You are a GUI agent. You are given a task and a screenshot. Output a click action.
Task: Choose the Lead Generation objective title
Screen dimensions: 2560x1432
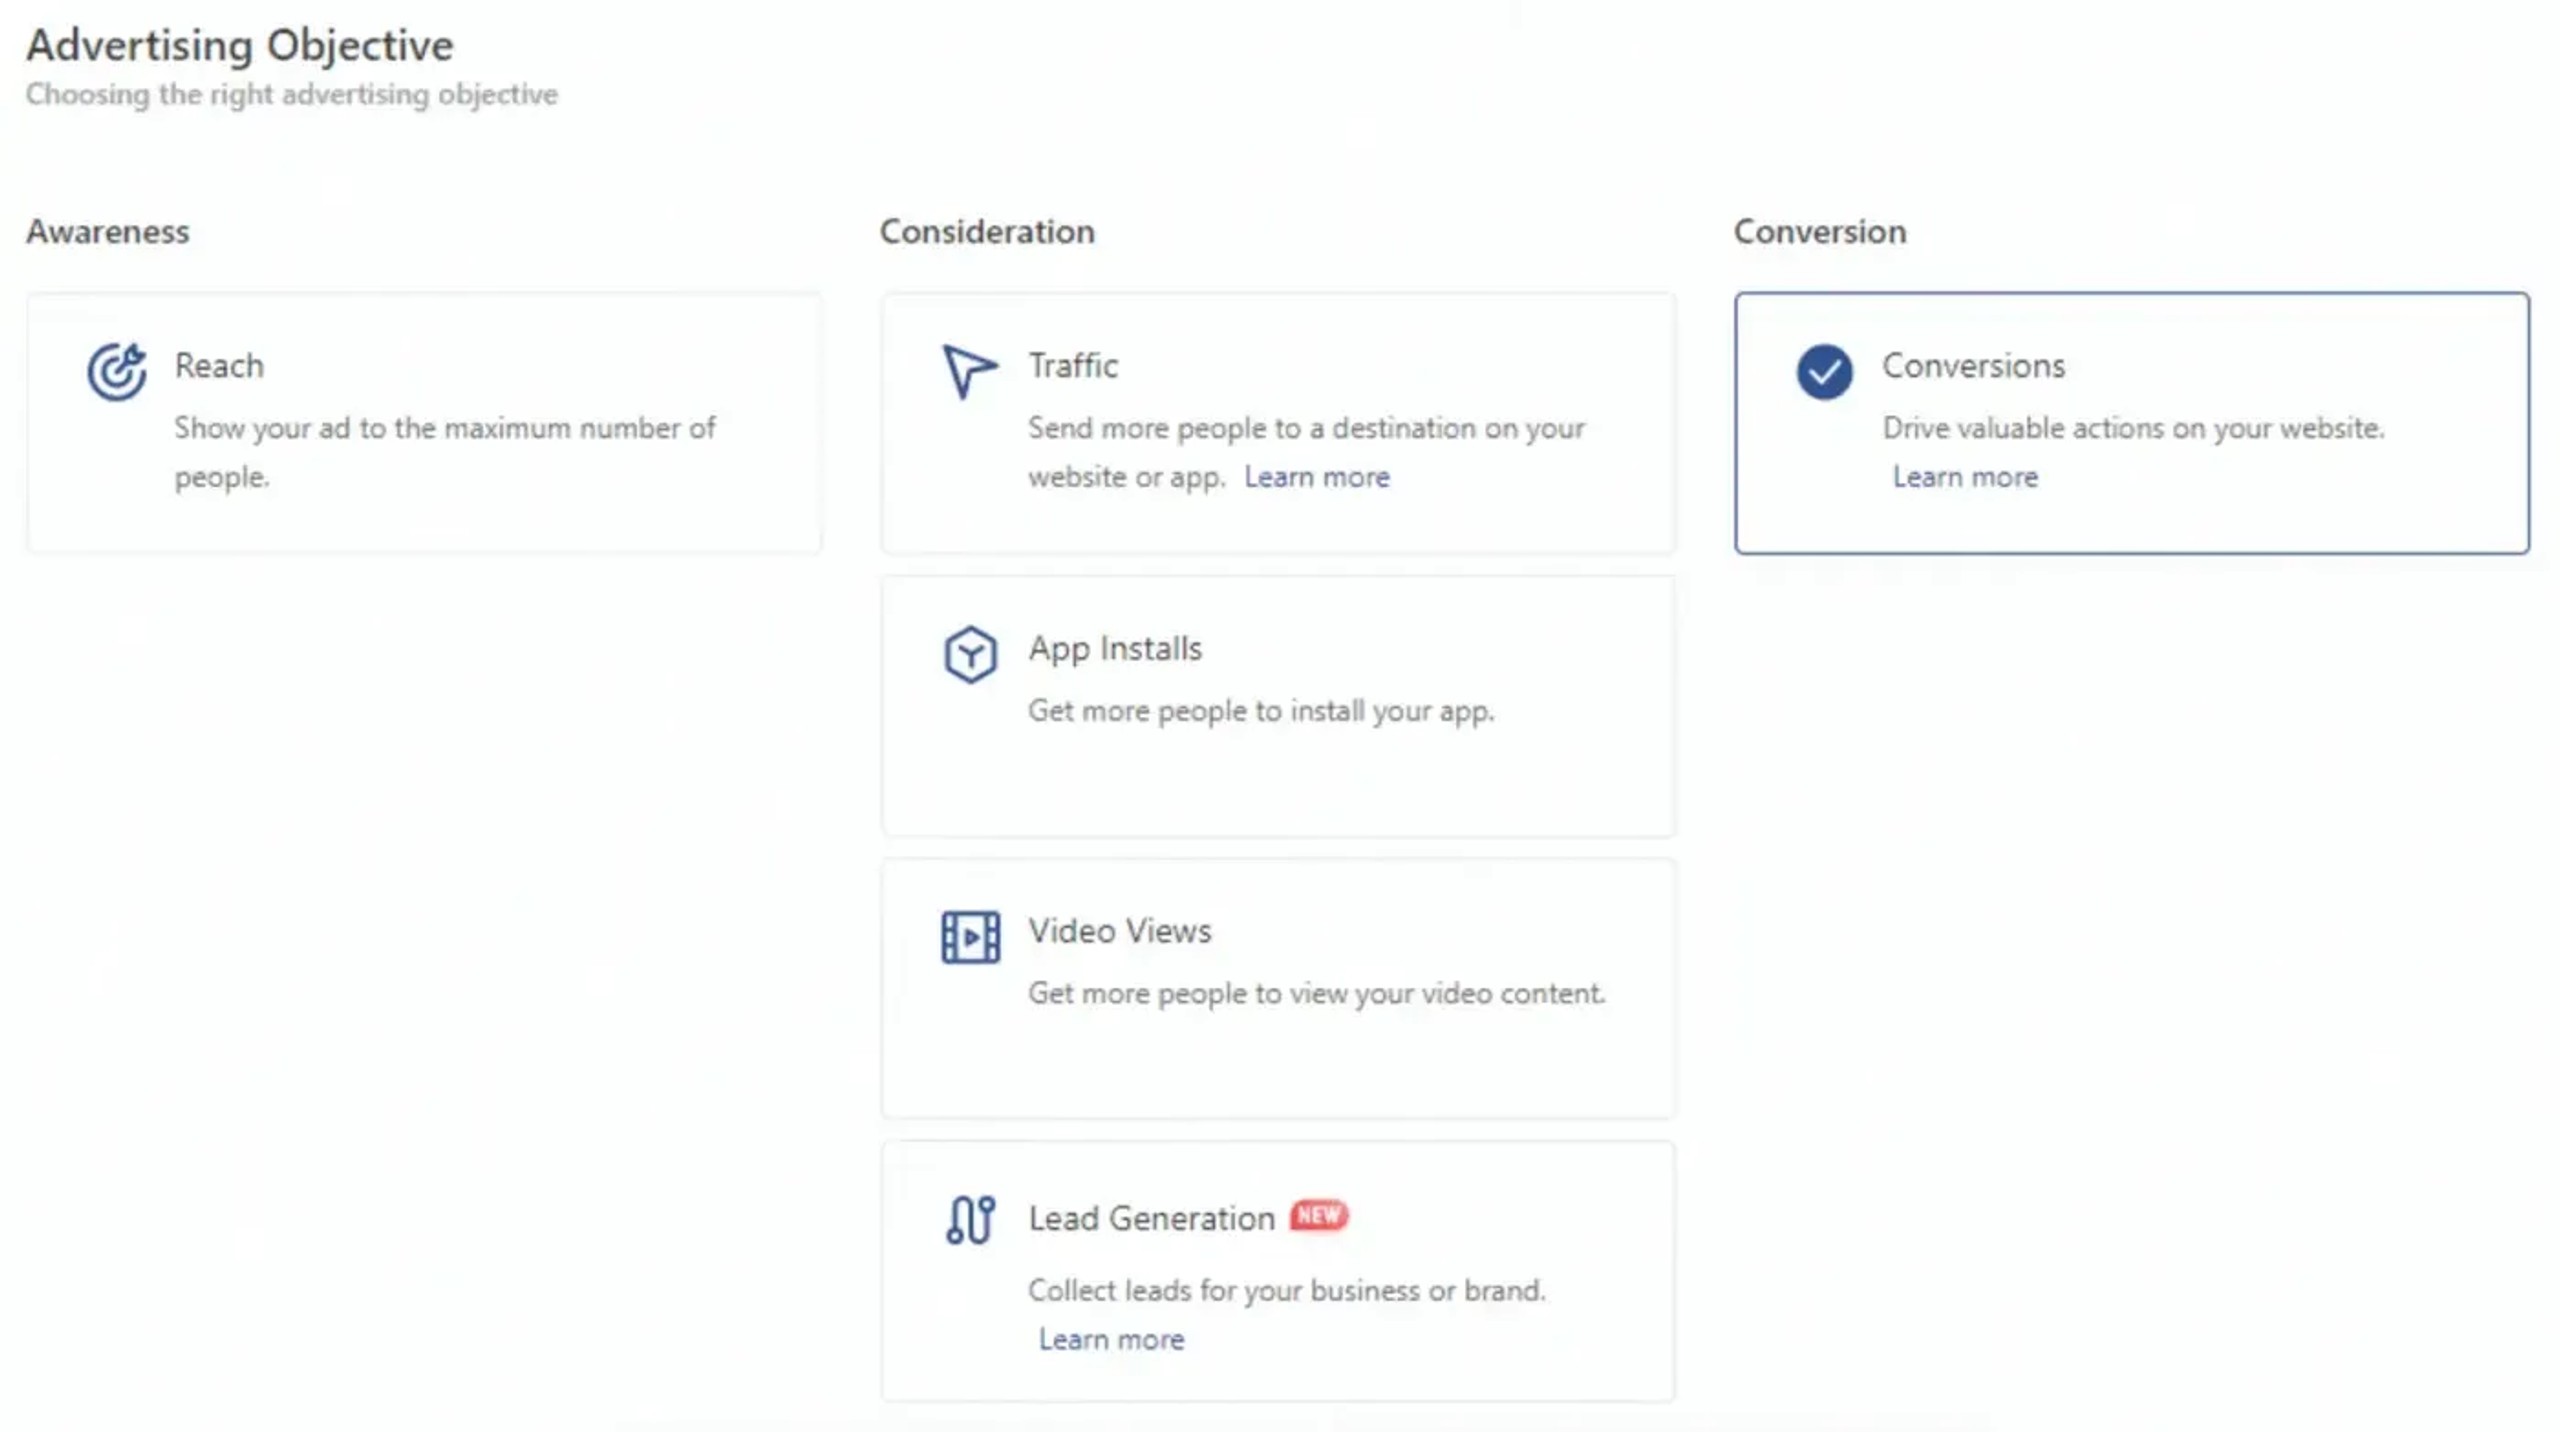pyautogui.click(x=1151, y=1218)
